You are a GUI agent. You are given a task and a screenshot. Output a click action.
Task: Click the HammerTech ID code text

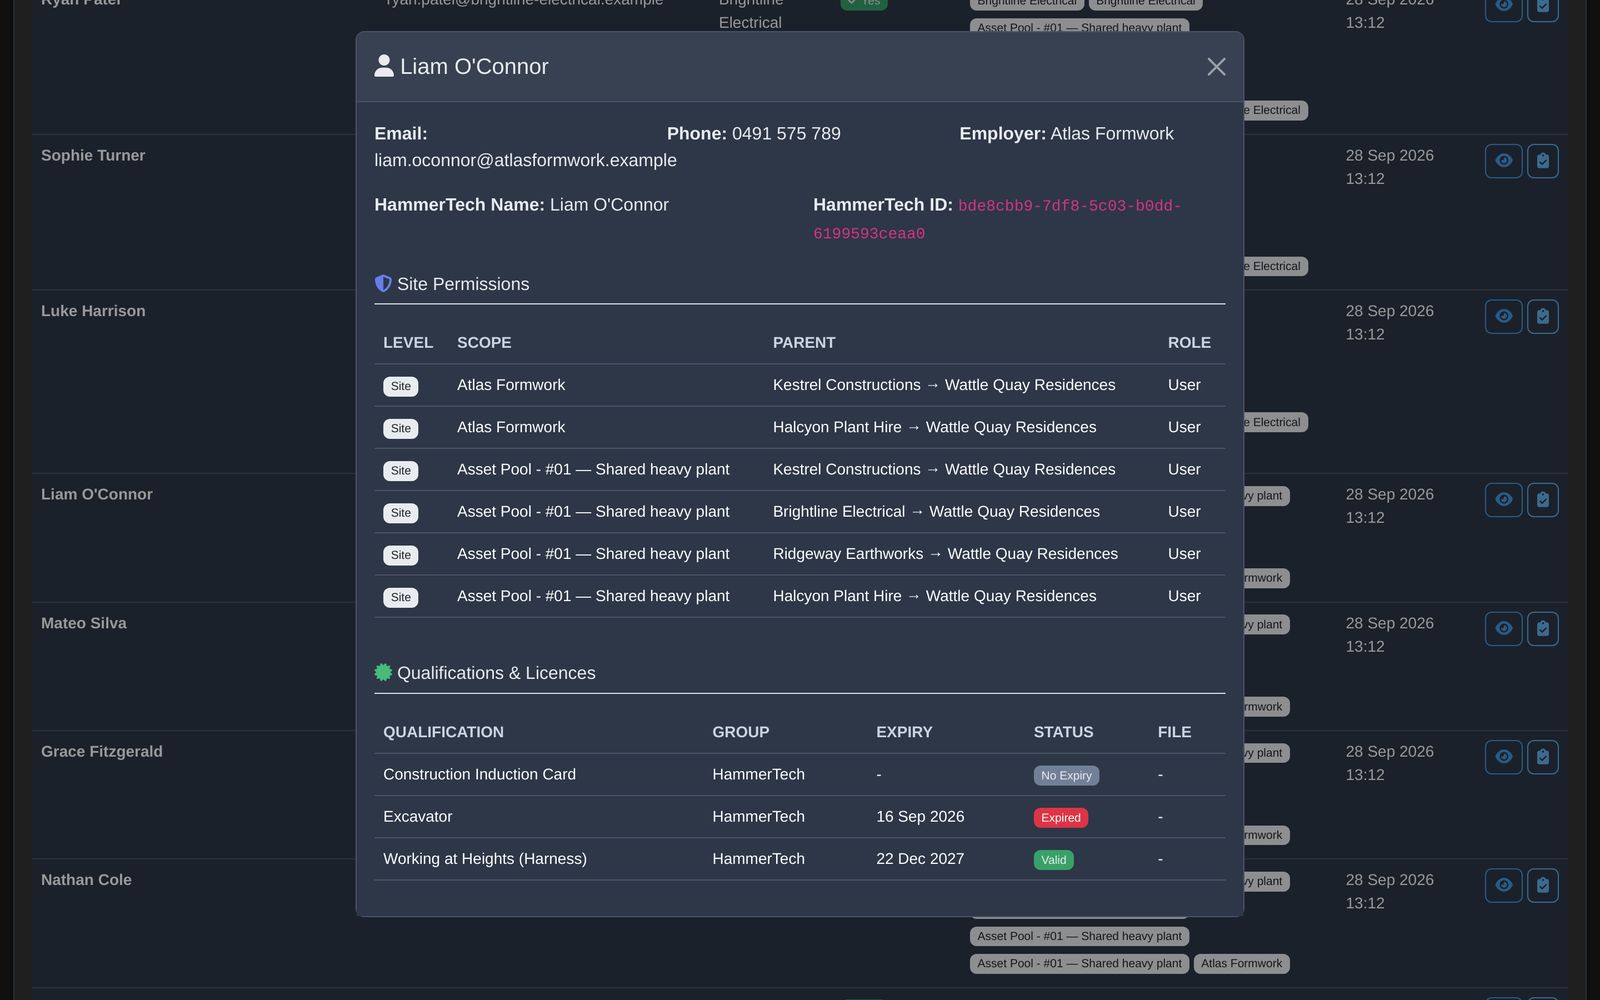point(997,220)
